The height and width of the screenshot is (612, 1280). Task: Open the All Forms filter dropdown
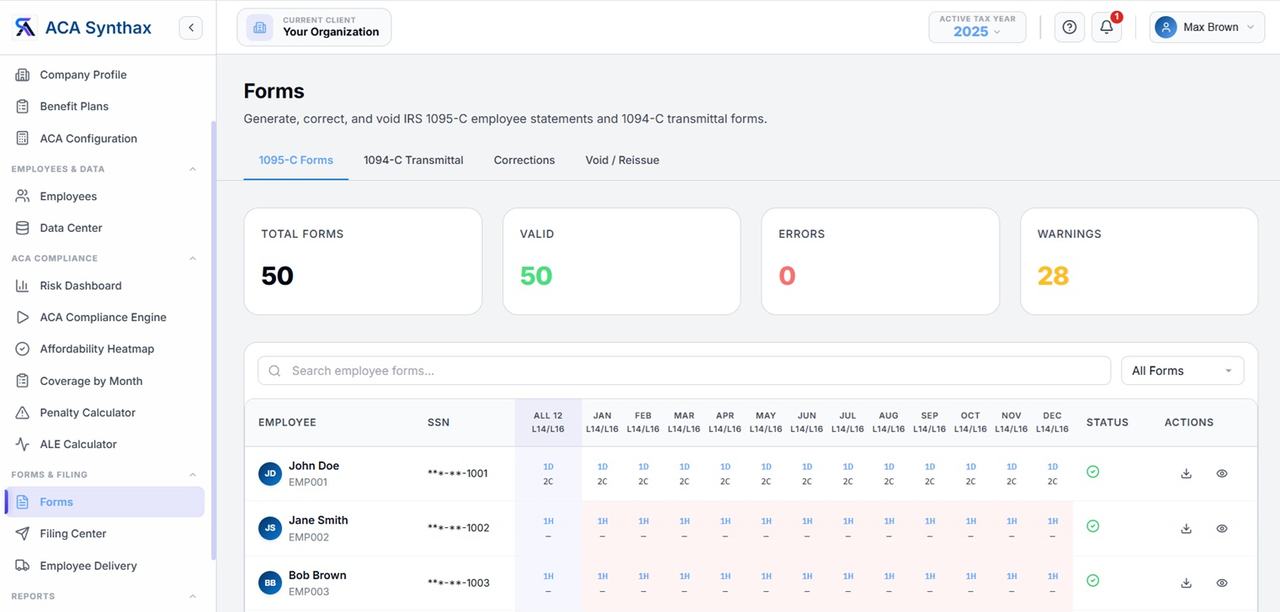(x=1182, y=371)
